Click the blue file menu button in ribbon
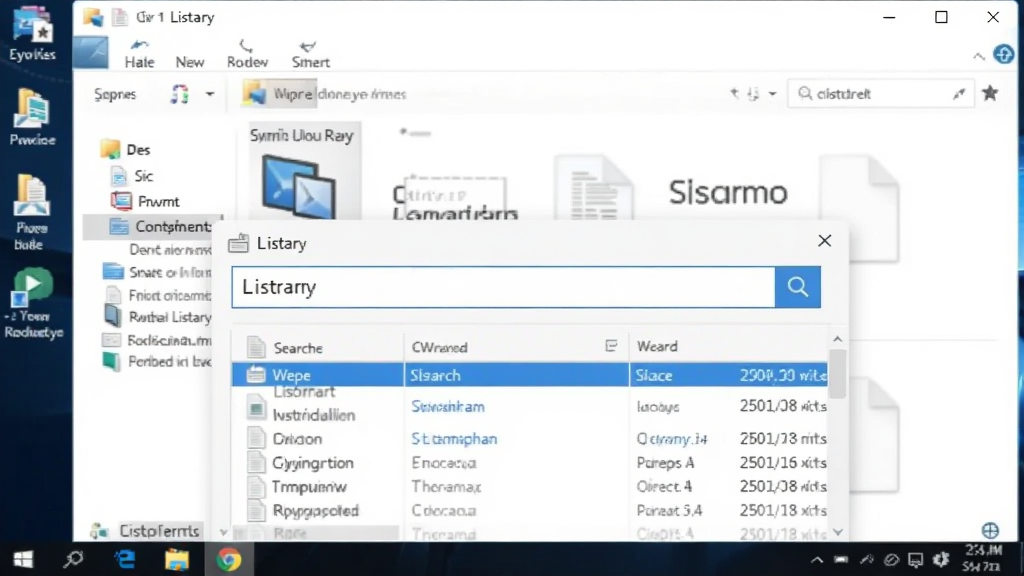The width and height of the screenshot is (1024, 576). [x=90, y=53]
